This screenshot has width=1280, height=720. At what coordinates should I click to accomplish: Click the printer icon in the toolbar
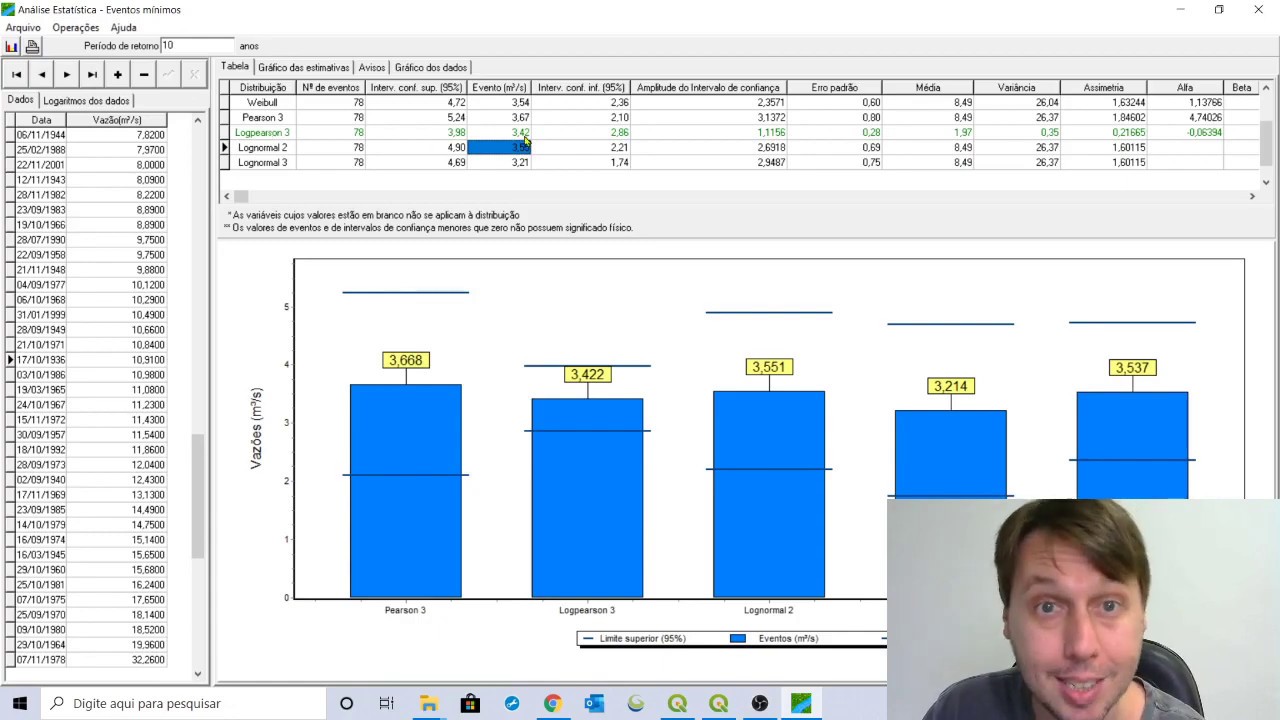tap(32, 46)
